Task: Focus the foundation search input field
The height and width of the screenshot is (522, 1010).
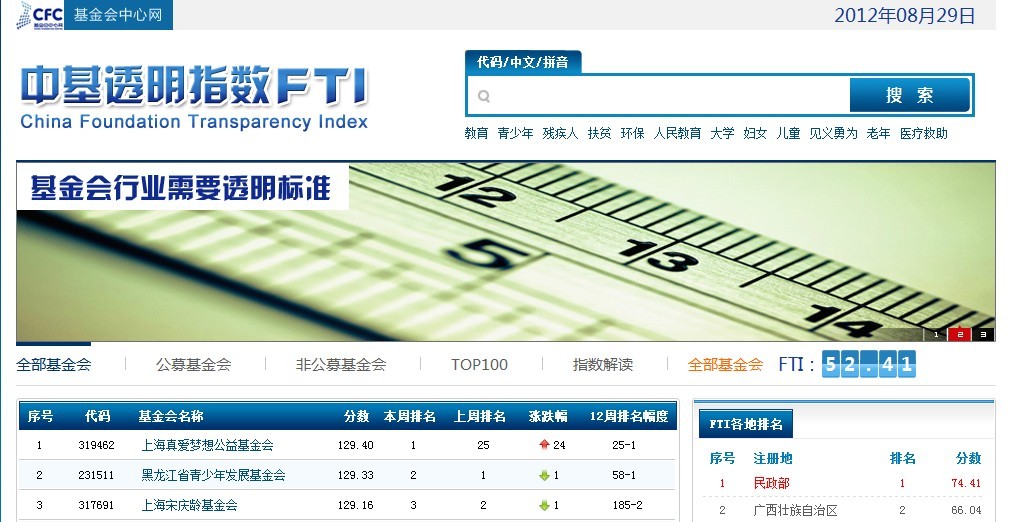Action: tap(659, 95)
